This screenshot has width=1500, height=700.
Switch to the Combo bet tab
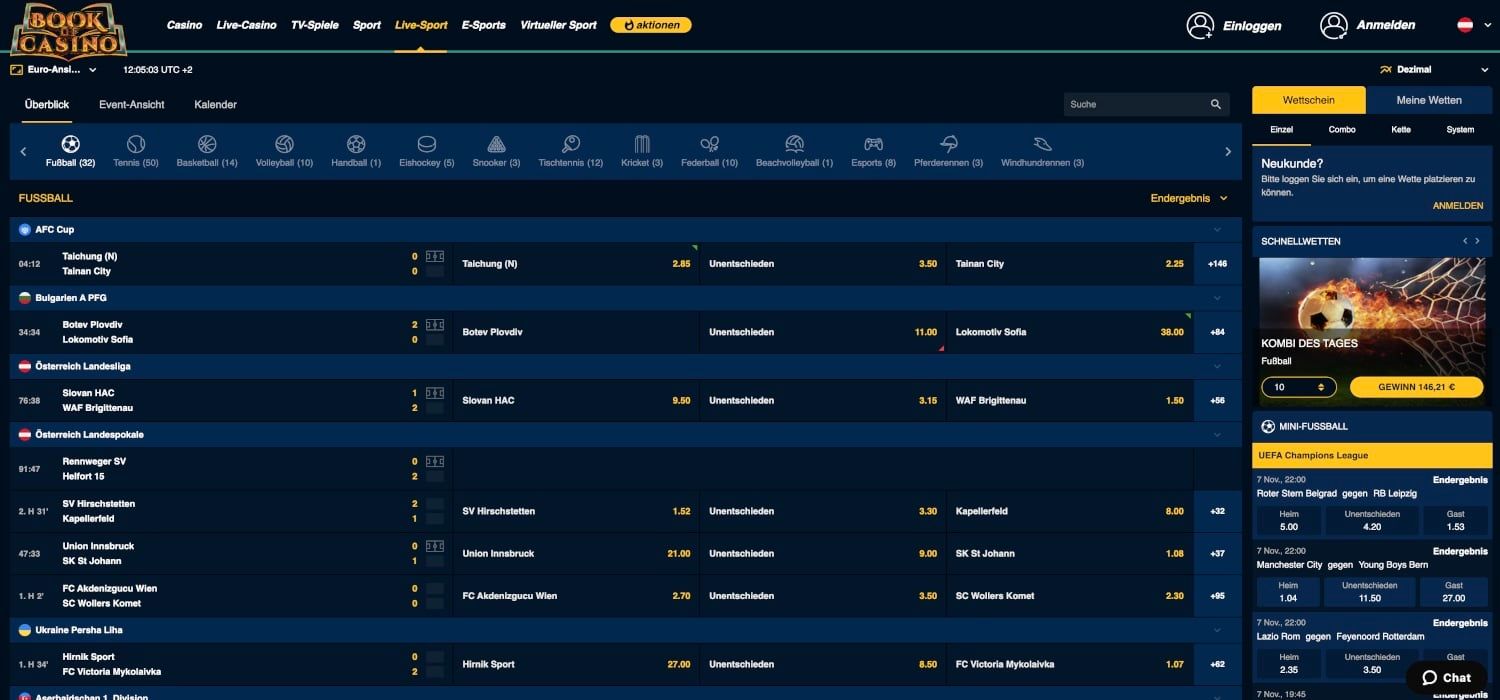[1341, 129]
